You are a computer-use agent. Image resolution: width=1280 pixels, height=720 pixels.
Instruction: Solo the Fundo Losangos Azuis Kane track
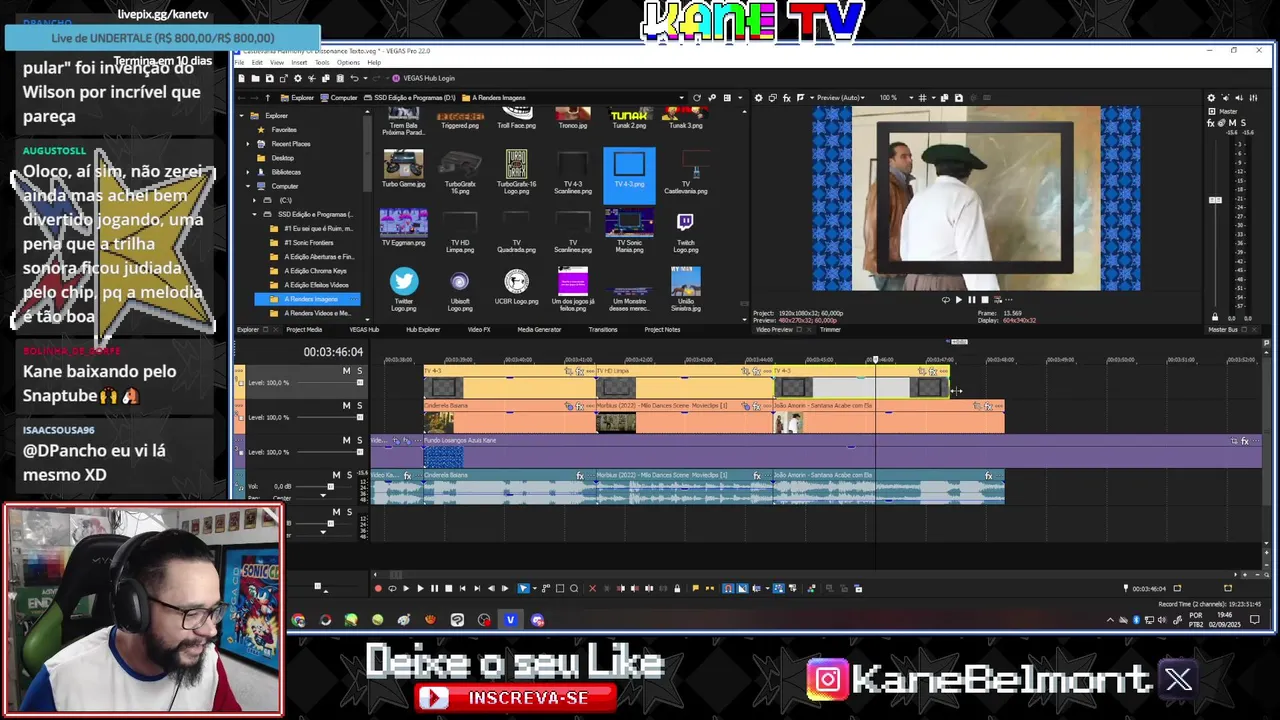pyautogui.click(x=360, y=440)
